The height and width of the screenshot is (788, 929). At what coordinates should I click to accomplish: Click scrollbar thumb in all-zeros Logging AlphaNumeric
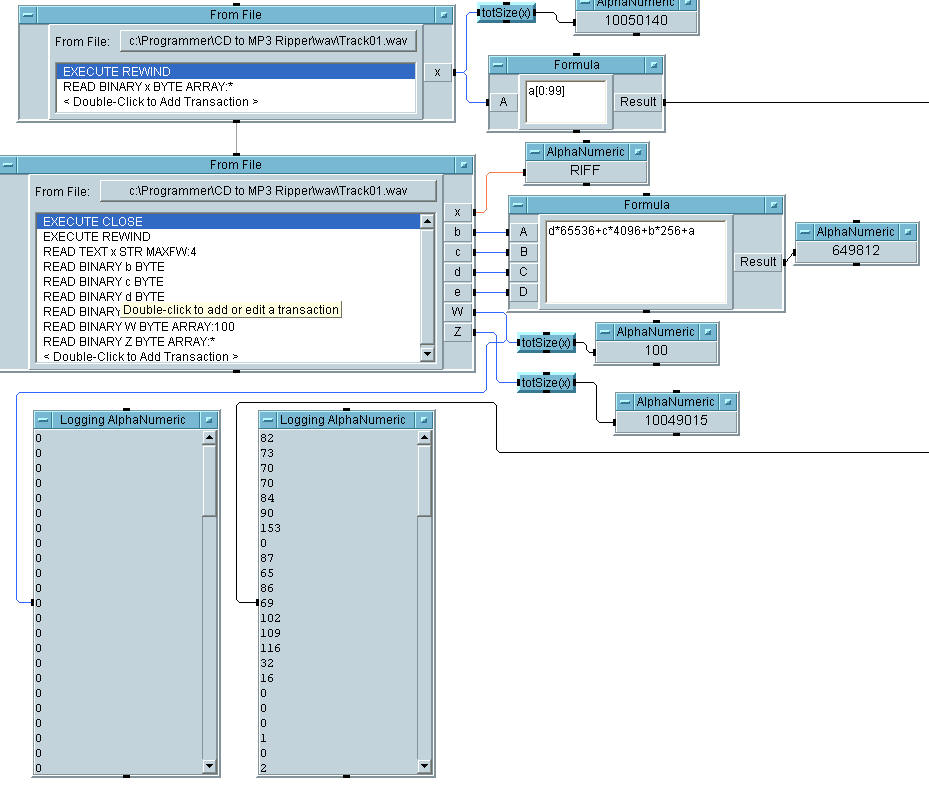click(209, 480)
